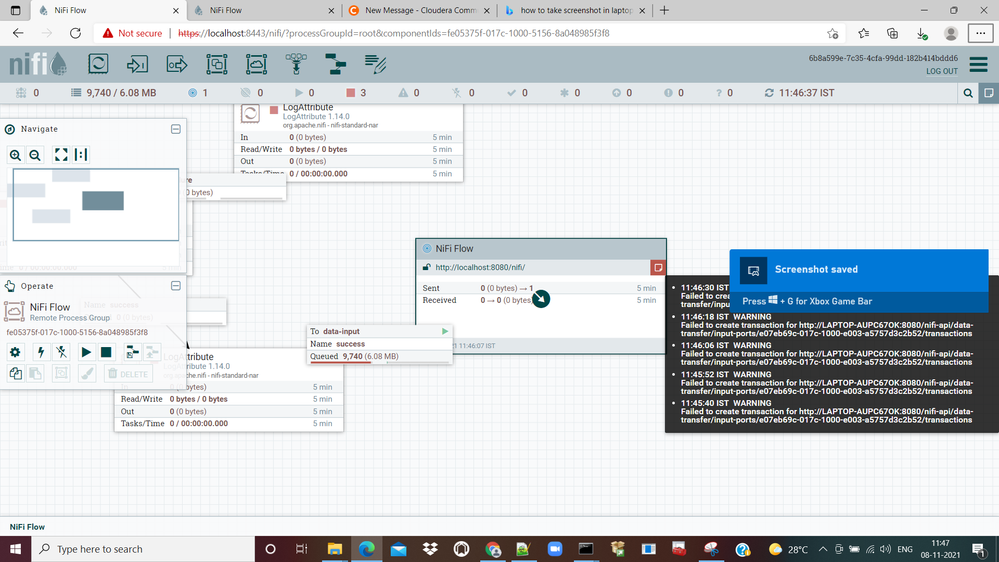Image resolution: width=999 pixels, height=562 pixels.
Task: Select the Process Group toolbar icon
Action: (x=217, y=64)
